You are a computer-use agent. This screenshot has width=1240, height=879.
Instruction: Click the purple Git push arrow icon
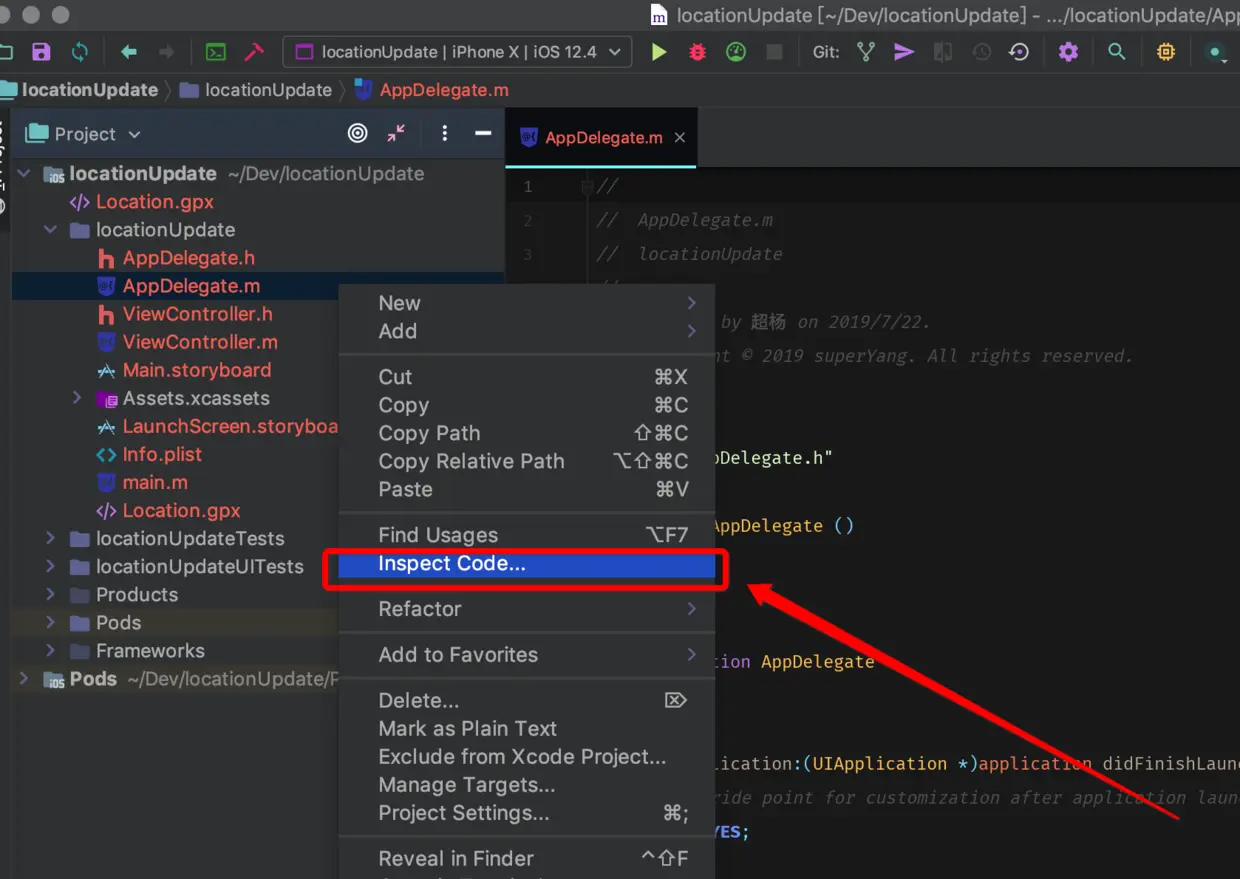point(904,52)
